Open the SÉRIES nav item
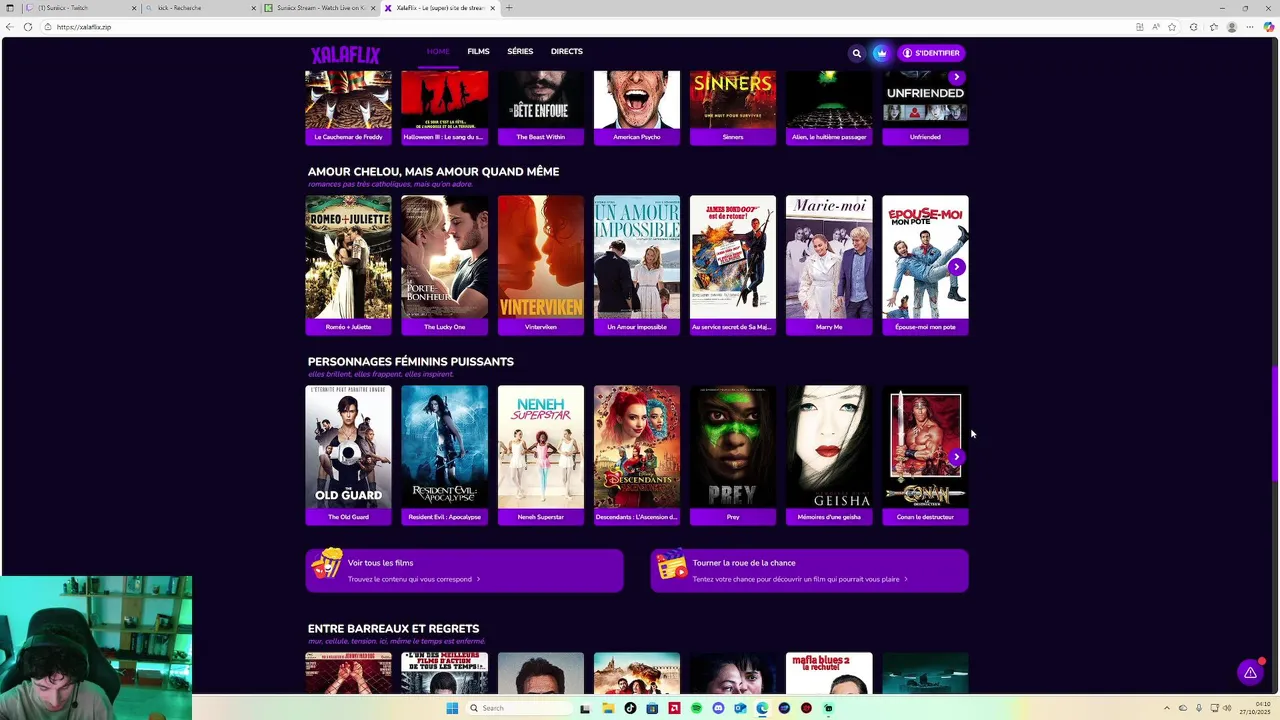Viewport: 1280px width, 720px height. [x=520, y=51]
